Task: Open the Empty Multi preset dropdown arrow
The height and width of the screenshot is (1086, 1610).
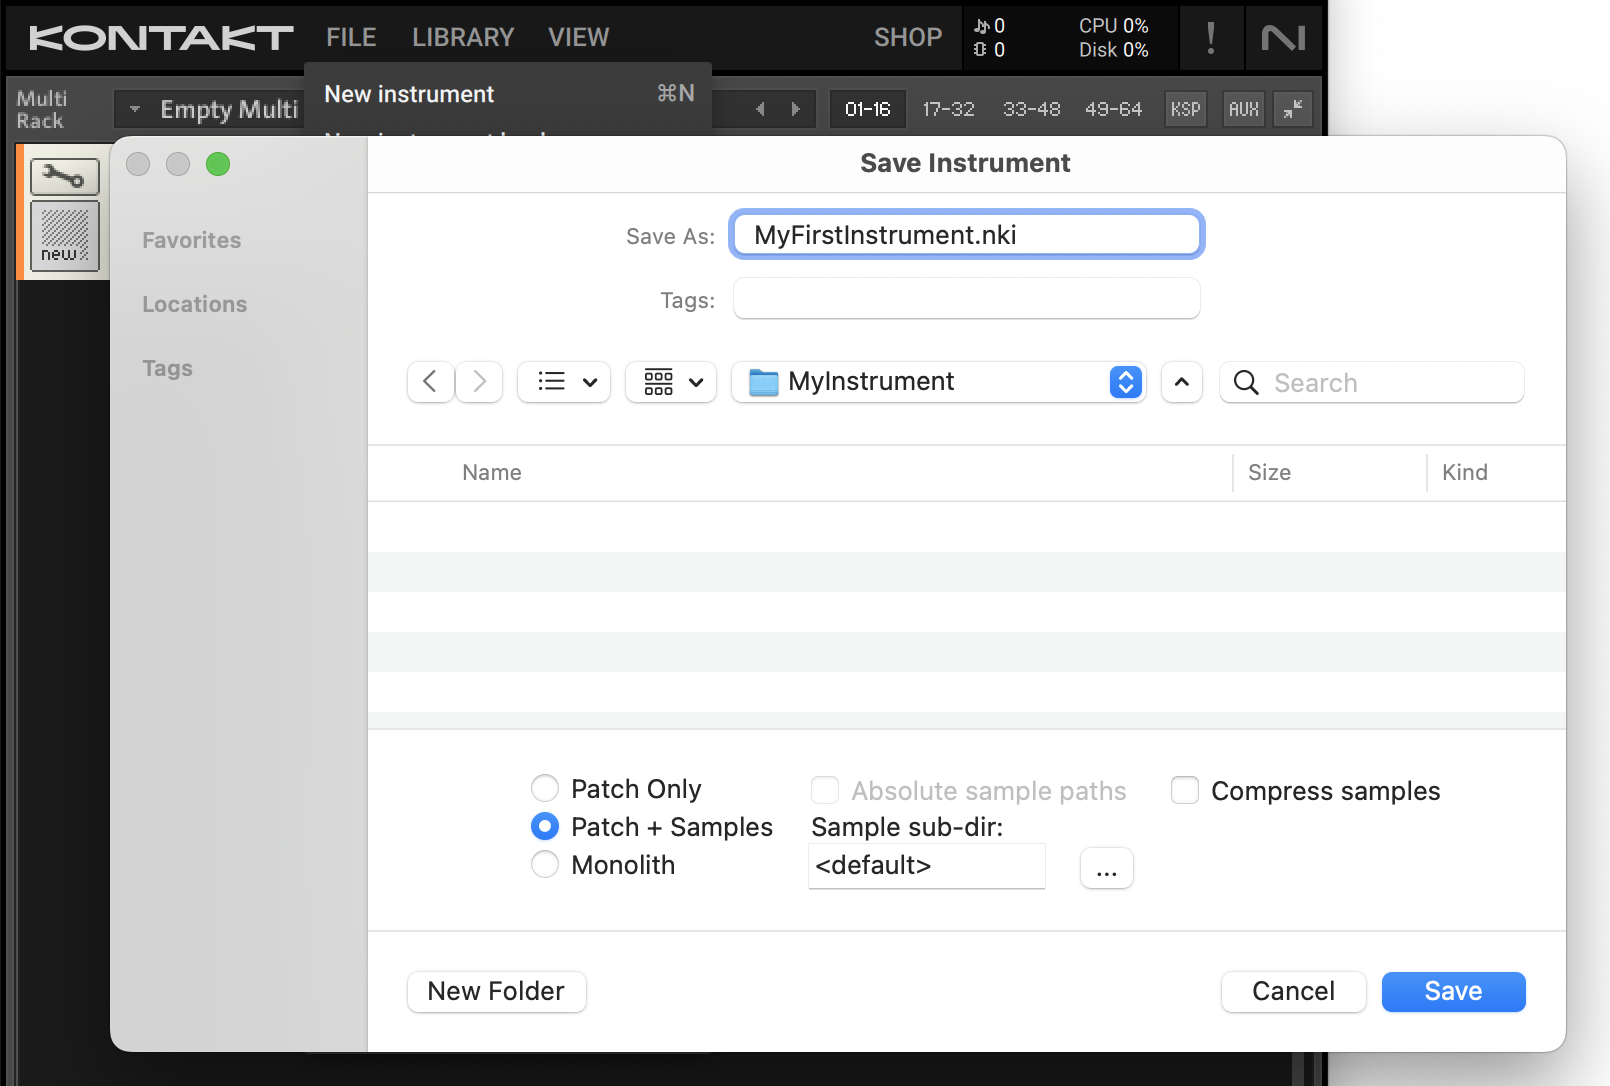Action: (135, 109)
